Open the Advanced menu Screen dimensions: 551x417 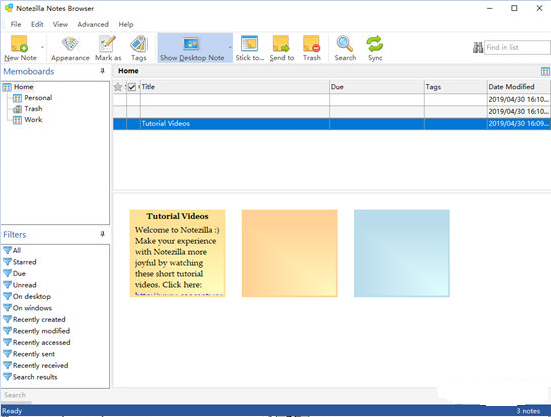click(x=93, y=24)
